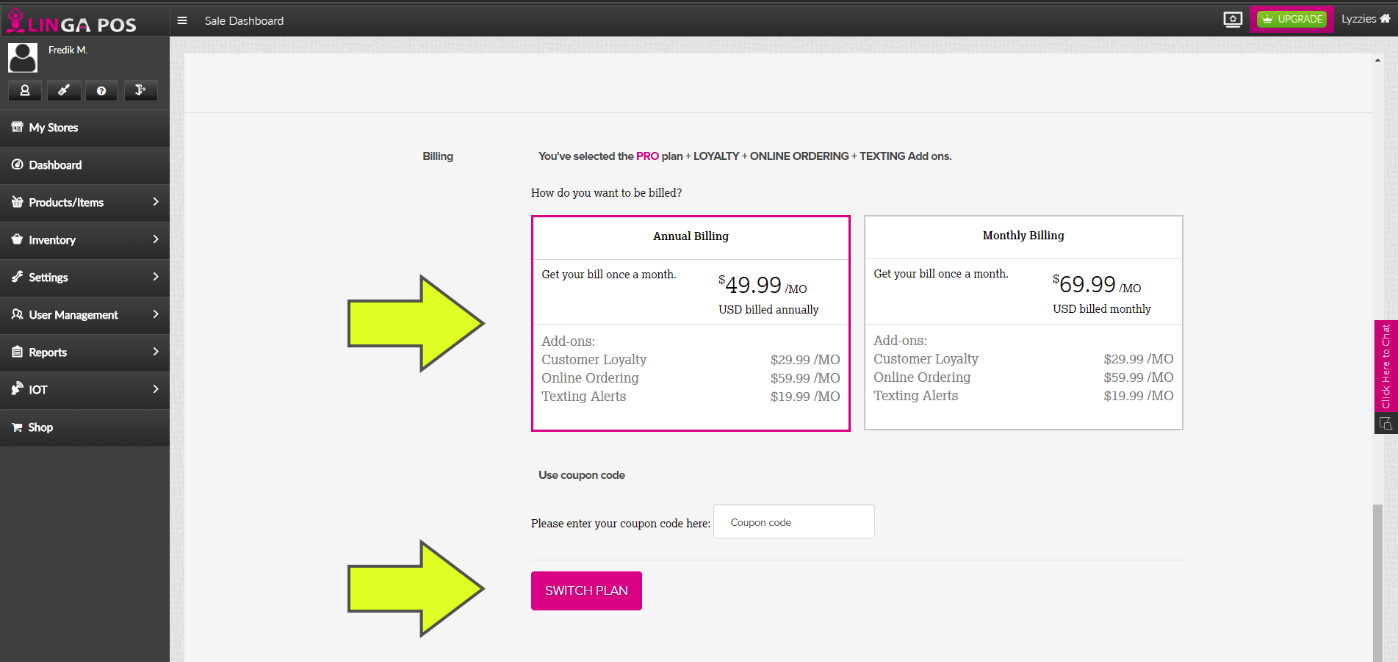
Task: Click Online Ordering $59.99 in Monthly card
Action: tap(1024, 377)
